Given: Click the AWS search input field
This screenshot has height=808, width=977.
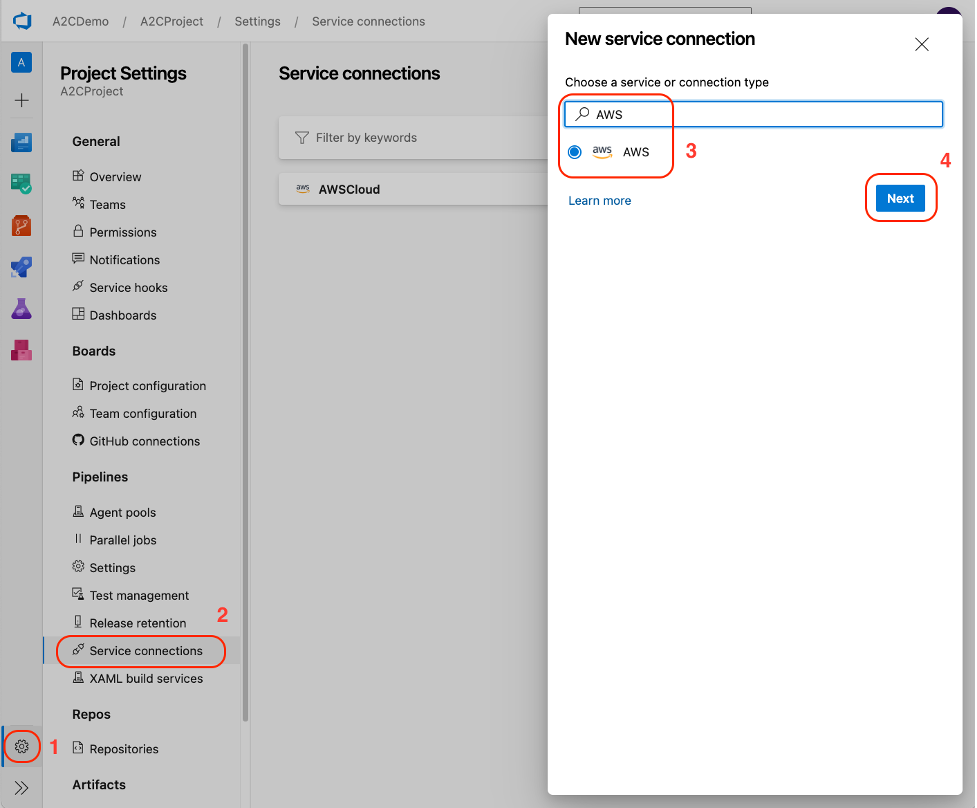Looking at the screenshot, I should click(752, 113).
